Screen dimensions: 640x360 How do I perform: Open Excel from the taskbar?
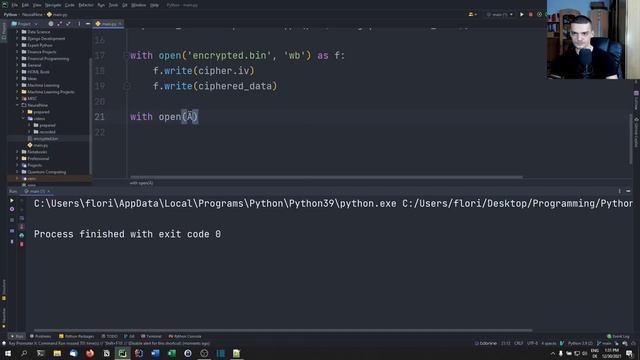click(x=171, y=353)
